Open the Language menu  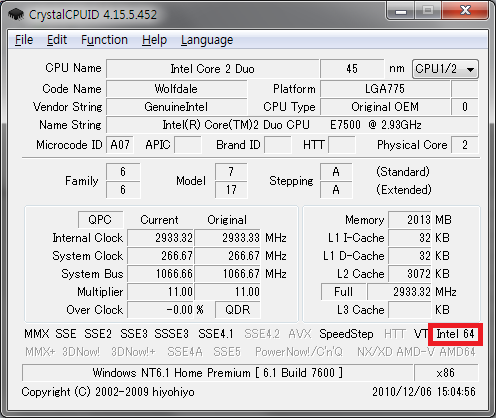(207, 40)
